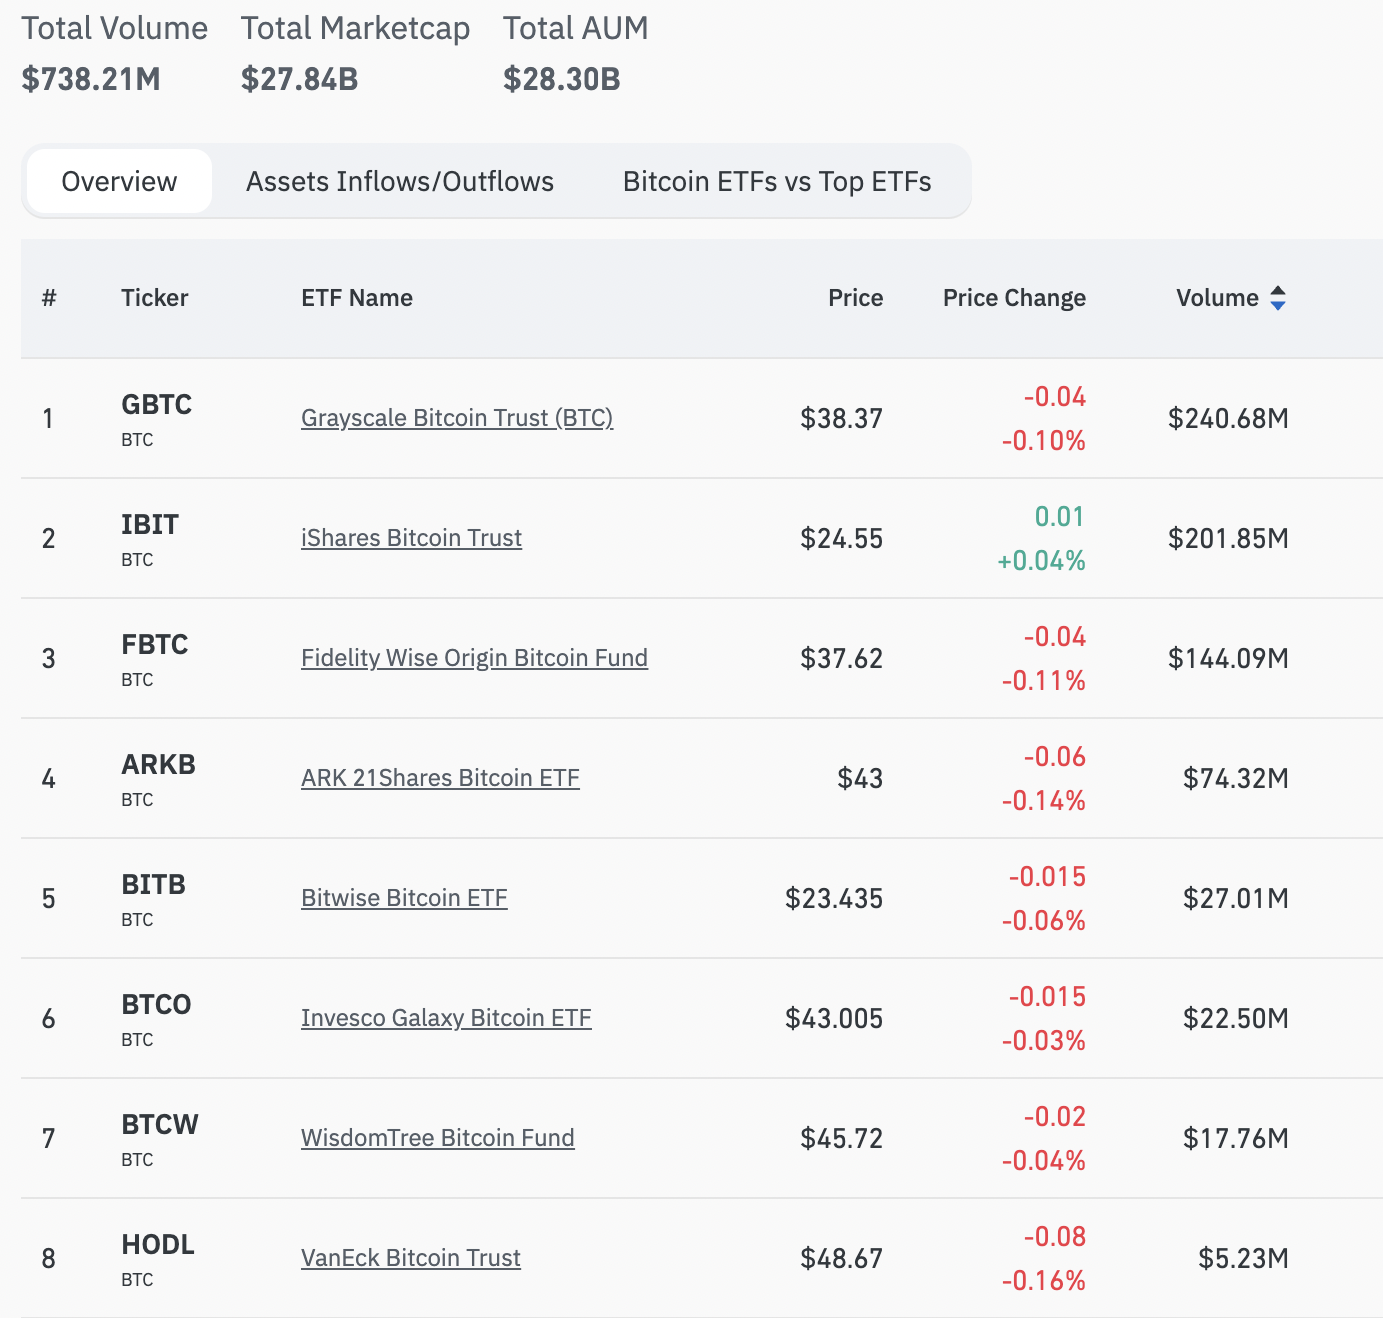Click the ETF Name column header
The width and height of the screenshot is (1383, 1318).
coord(357,298)
